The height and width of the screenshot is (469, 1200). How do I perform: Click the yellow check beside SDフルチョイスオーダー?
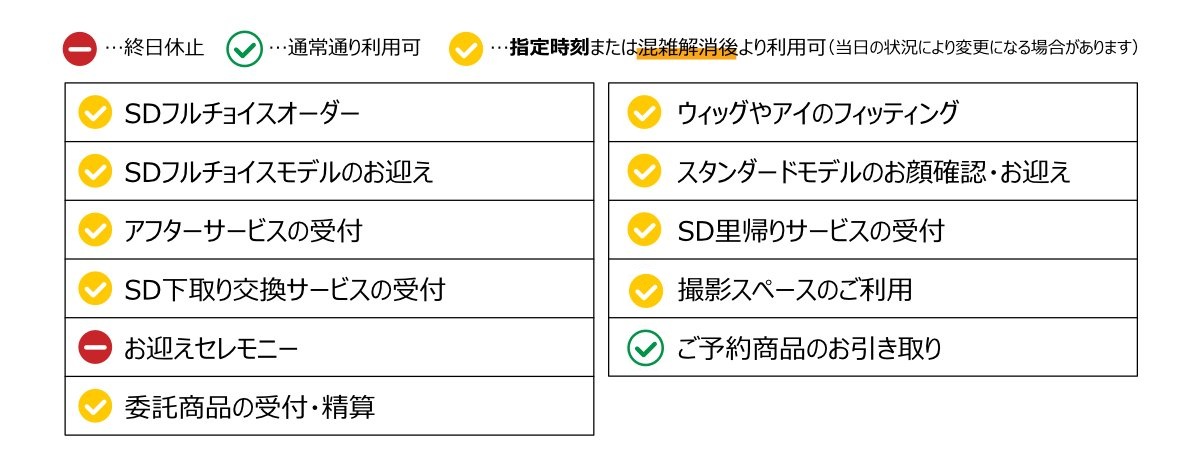click(x=95, y=113)
